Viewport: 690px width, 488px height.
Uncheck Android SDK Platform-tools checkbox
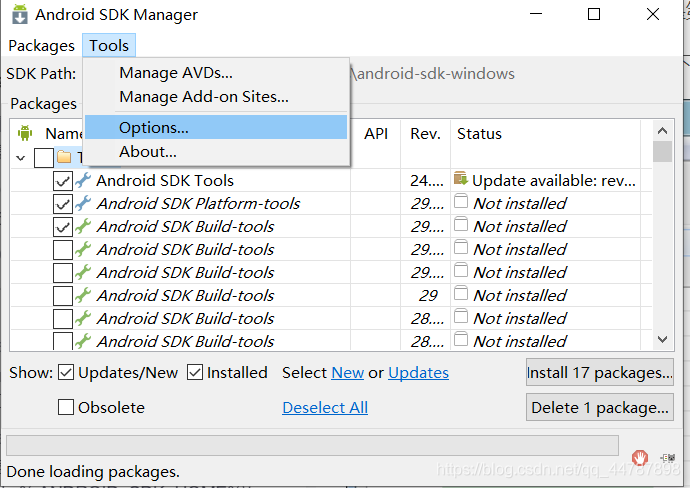point(63,204)
